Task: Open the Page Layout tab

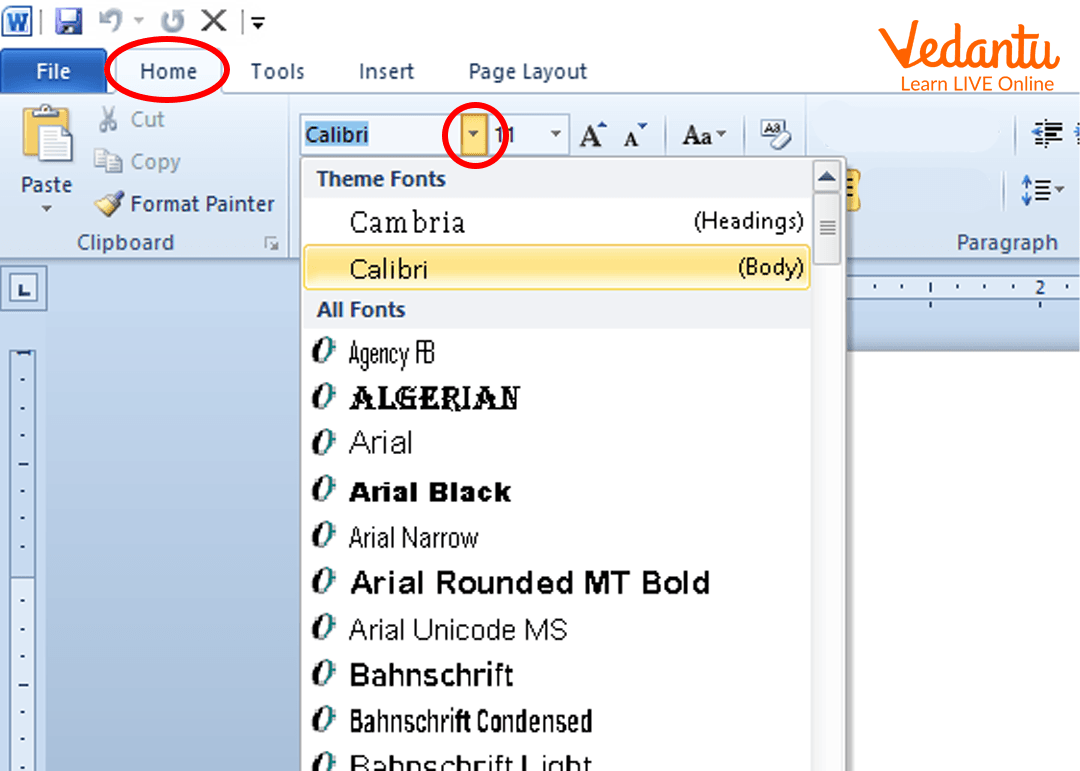Action: point(527,72)
